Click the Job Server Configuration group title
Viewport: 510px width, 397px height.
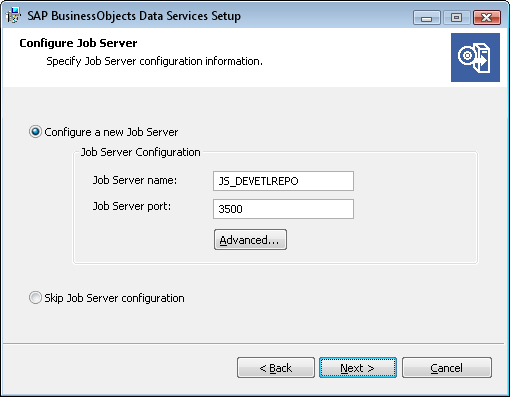[141, 152]
